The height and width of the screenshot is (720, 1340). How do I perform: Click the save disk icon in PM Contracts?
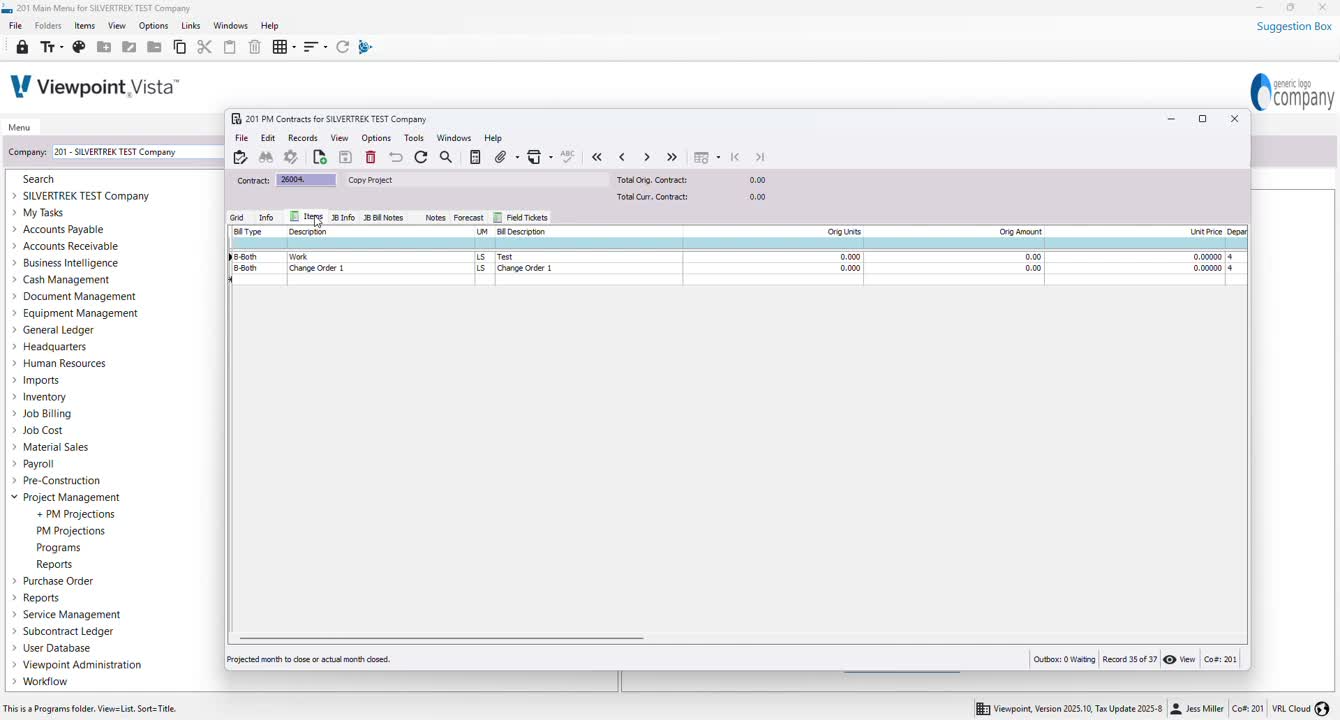point(345,158)
